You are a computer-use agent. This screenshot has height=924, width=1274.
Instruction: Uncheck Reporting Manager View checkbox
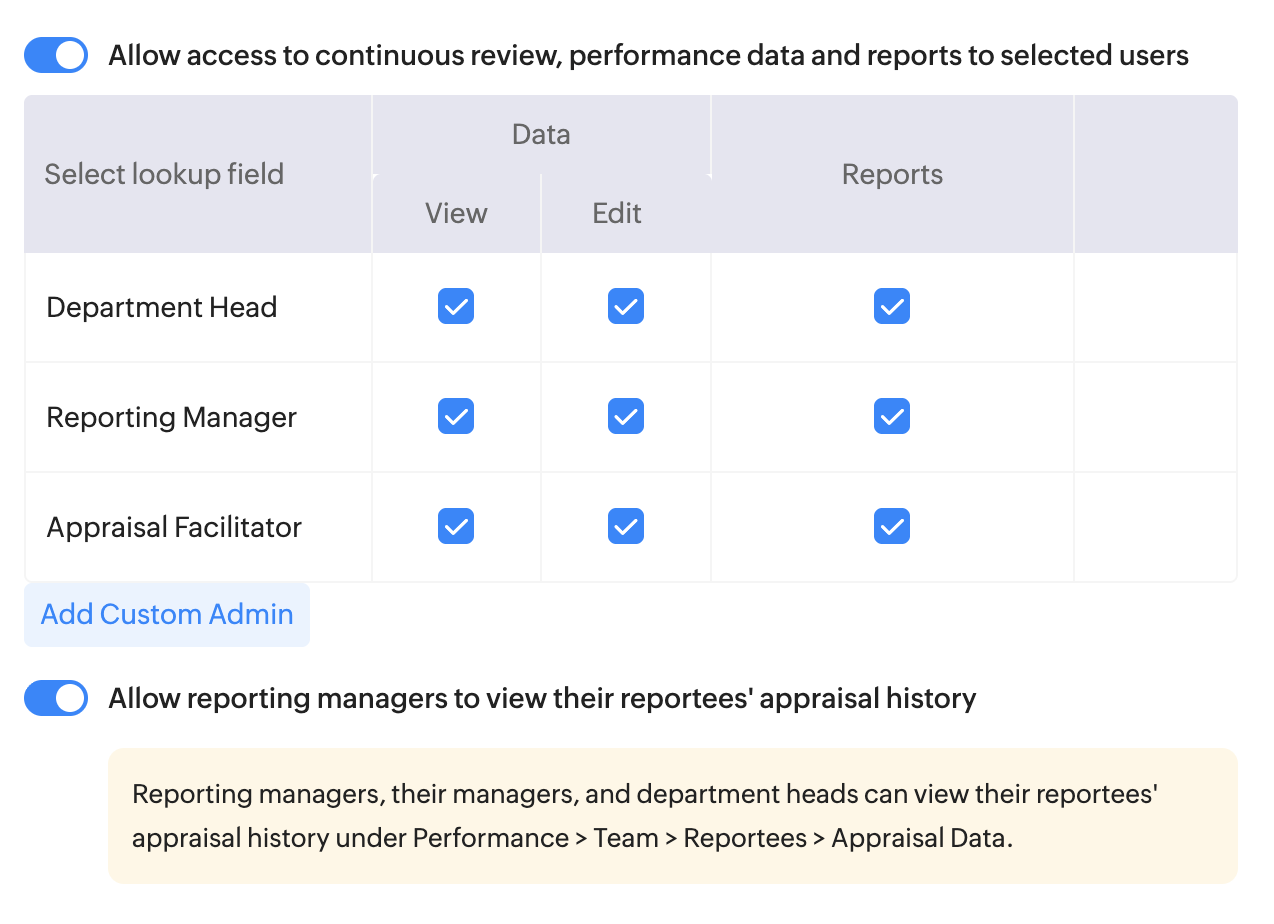click(x=456, y=417)
